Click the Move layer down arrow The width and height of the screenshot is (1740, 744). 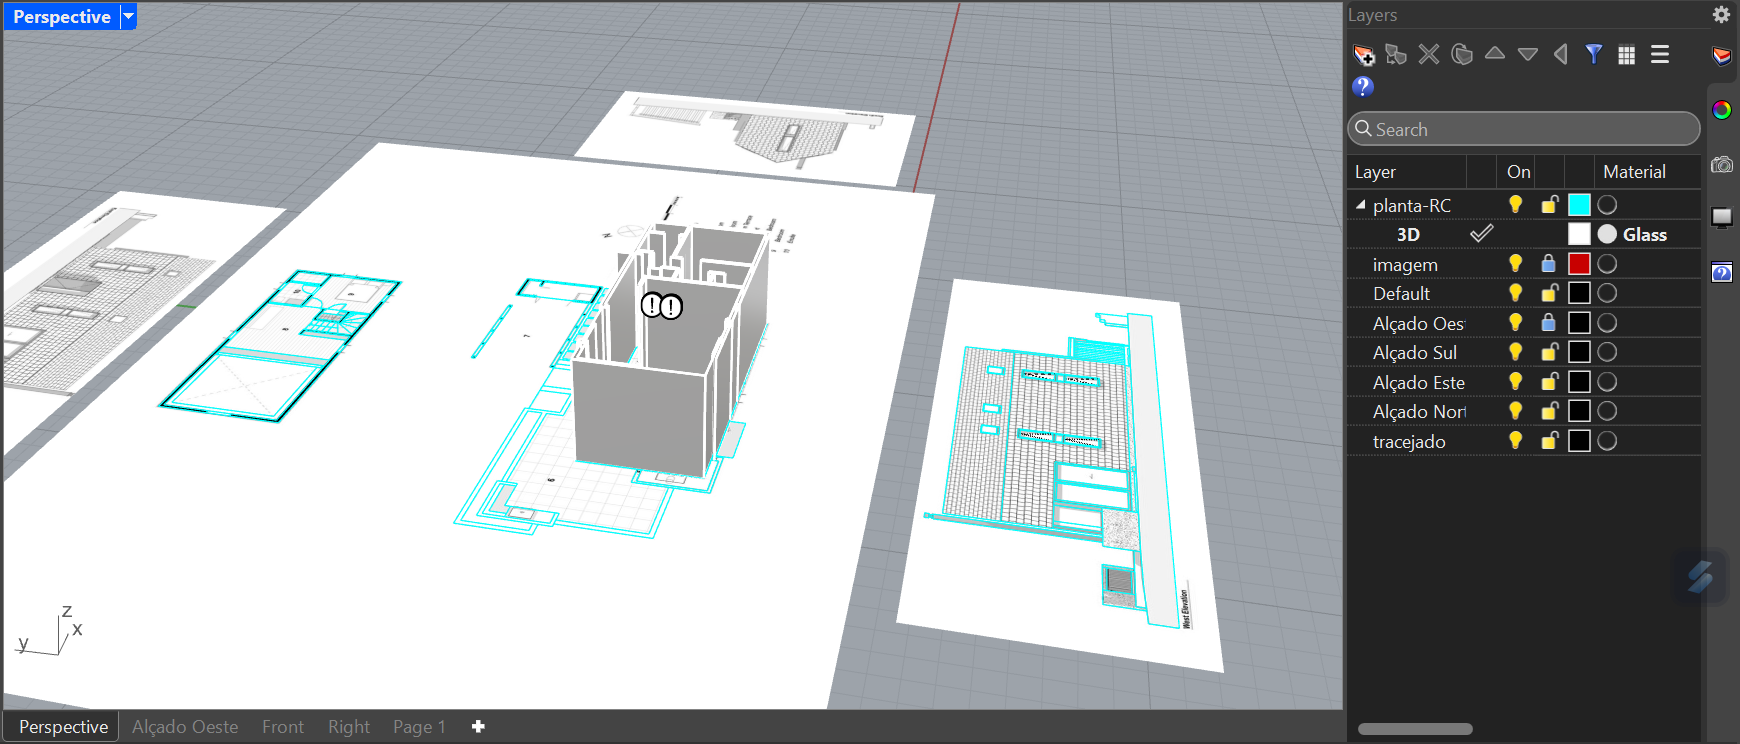tap(1527, 55)
